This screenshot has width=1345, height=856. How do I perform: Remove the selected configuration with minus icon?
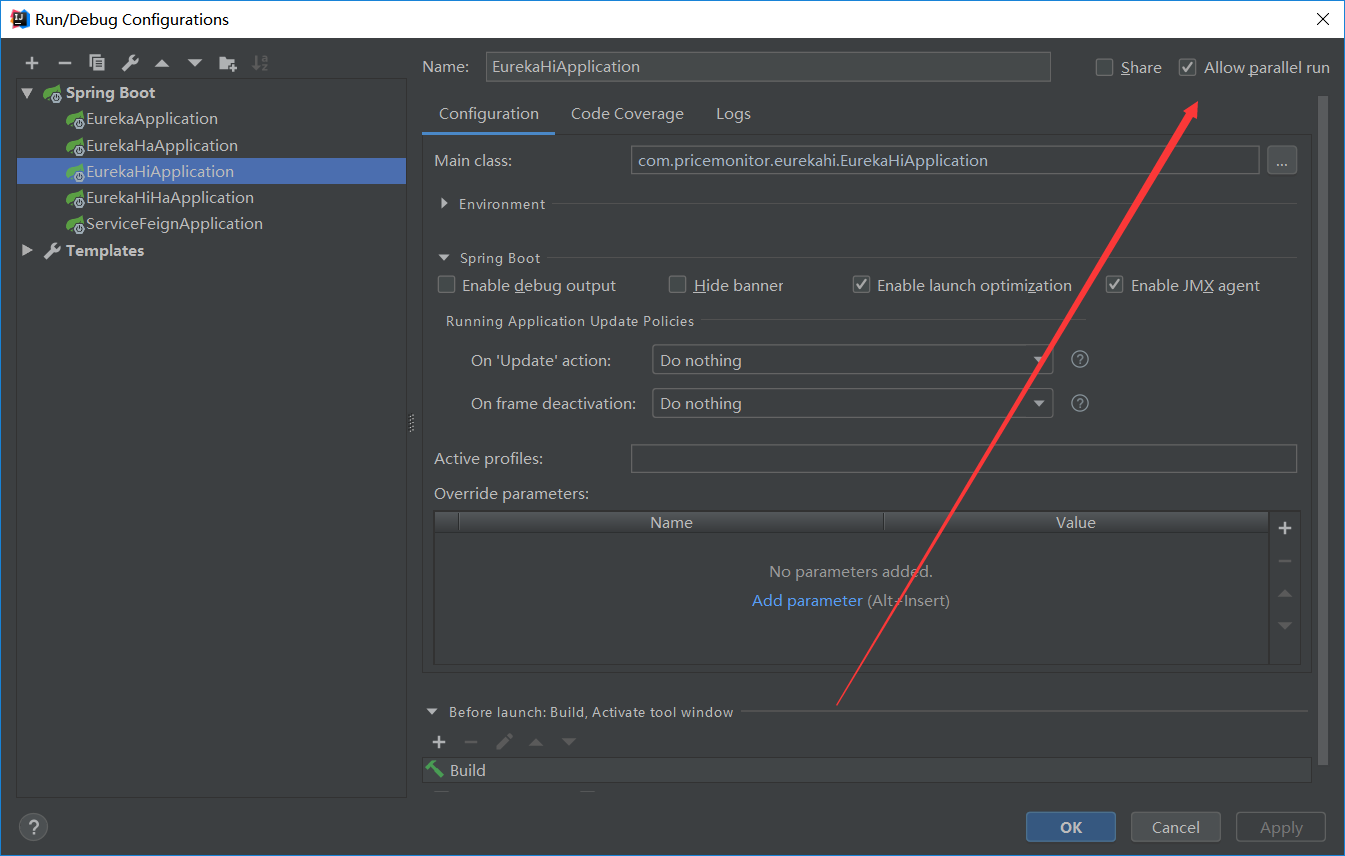pyautogui.click(x=65, y=63)
